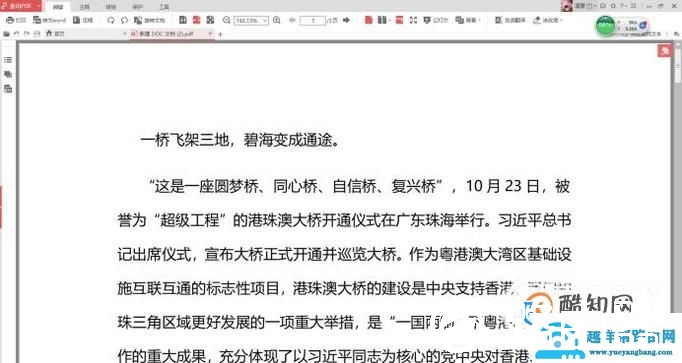The width and height of the screenshot is (682, 363).
Task: Click the redo arrow icon
Action: tap(27, 33)
